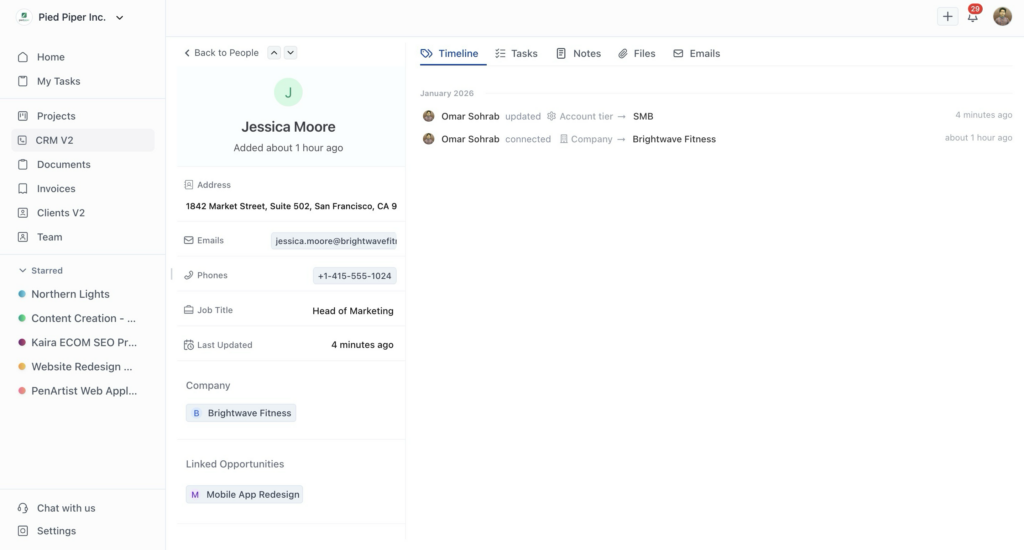1024x550 pixels.
Task: Click Back to People link
Action: click(x=221, y=53)
